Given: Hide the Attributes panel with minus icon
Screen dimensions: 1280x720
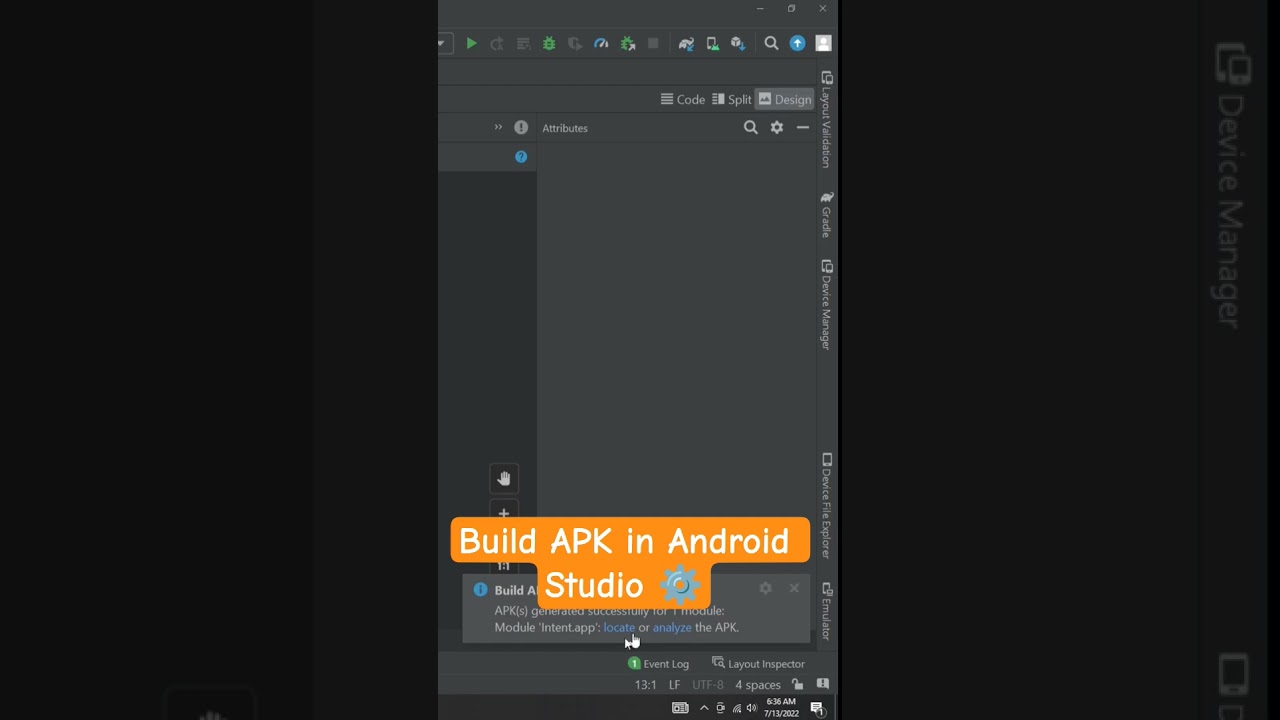Looking at the screenshot, I should pos(803,128).
